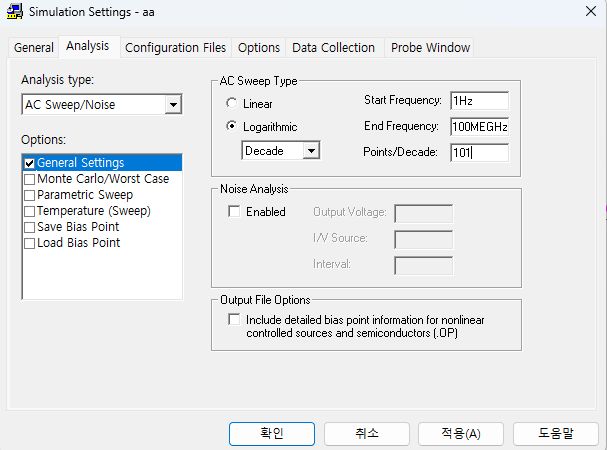607x450 pixels.
Task: Select the Parametric Sweep list row text
Action: click(x=85, y=195)
